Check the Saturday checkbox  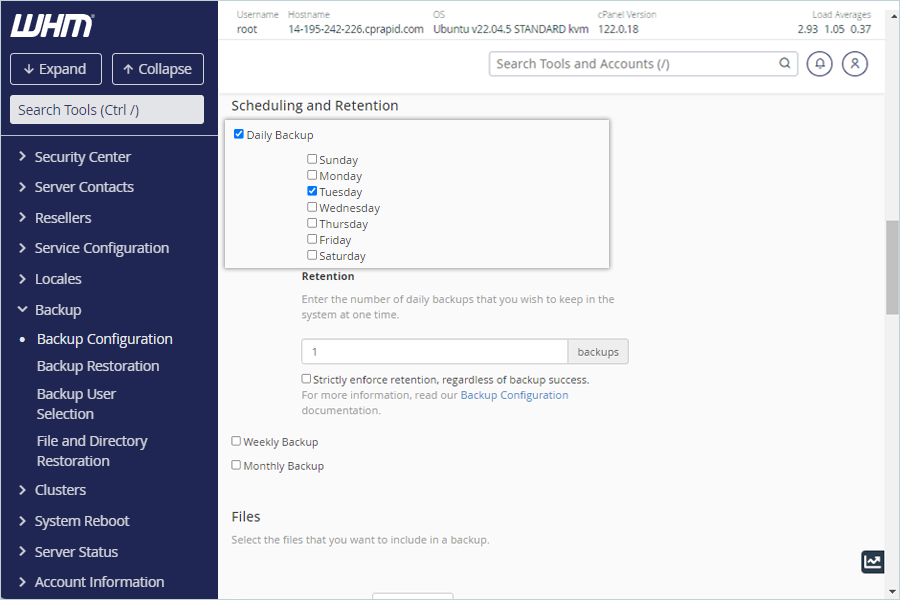point(312,256)
